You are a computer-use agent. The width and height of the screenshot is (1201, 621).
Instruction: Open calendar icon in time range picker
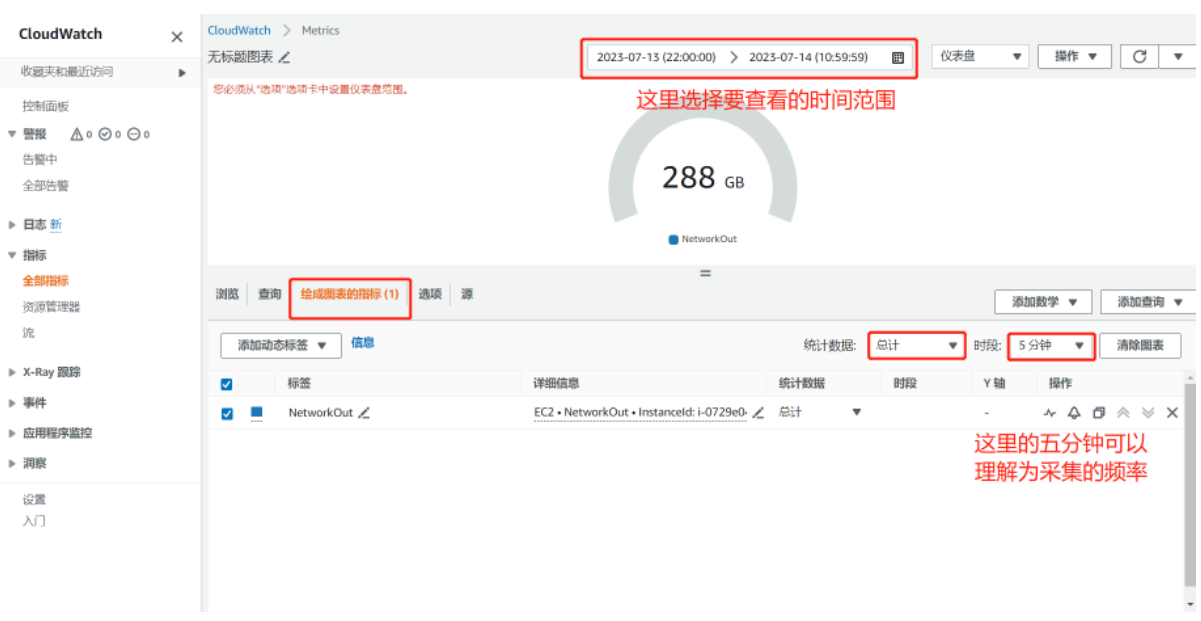(898, 58)
